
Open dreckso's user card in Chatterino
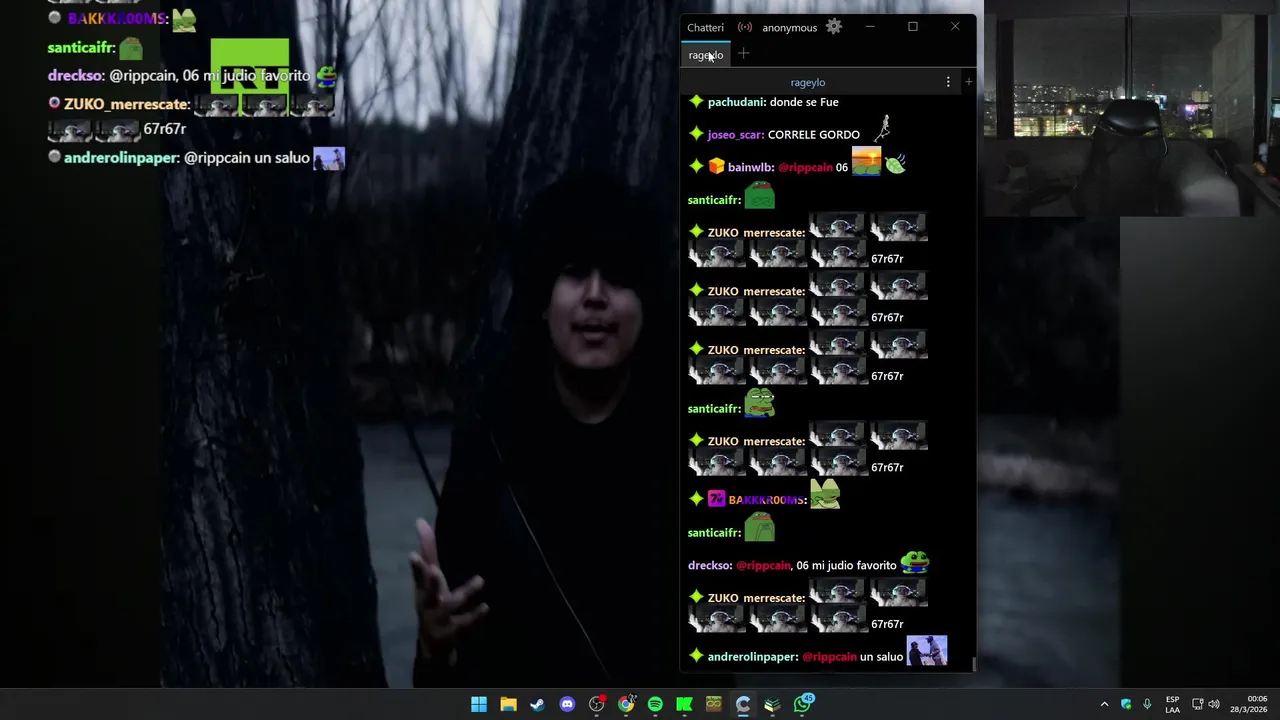pos(710,565)
